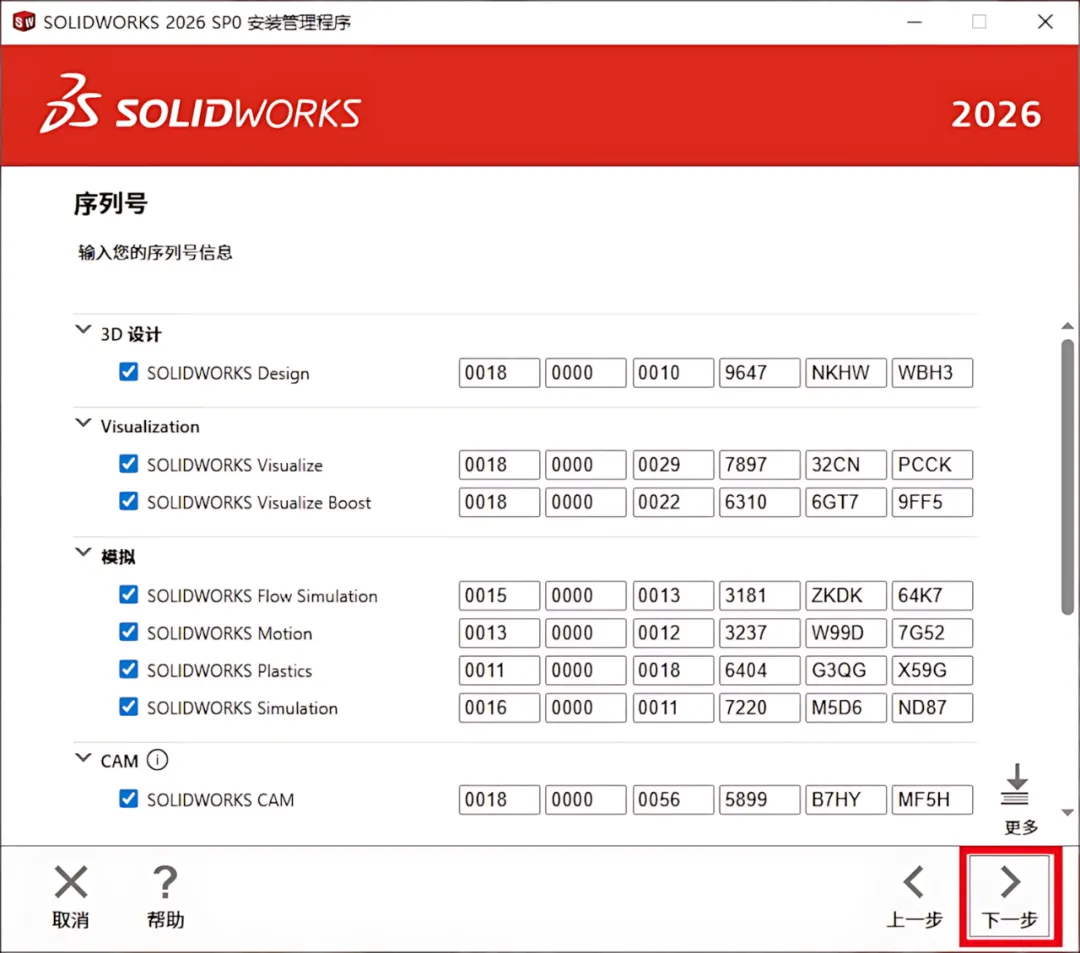Go back with the 上一步 arrow

coord(914,882)
